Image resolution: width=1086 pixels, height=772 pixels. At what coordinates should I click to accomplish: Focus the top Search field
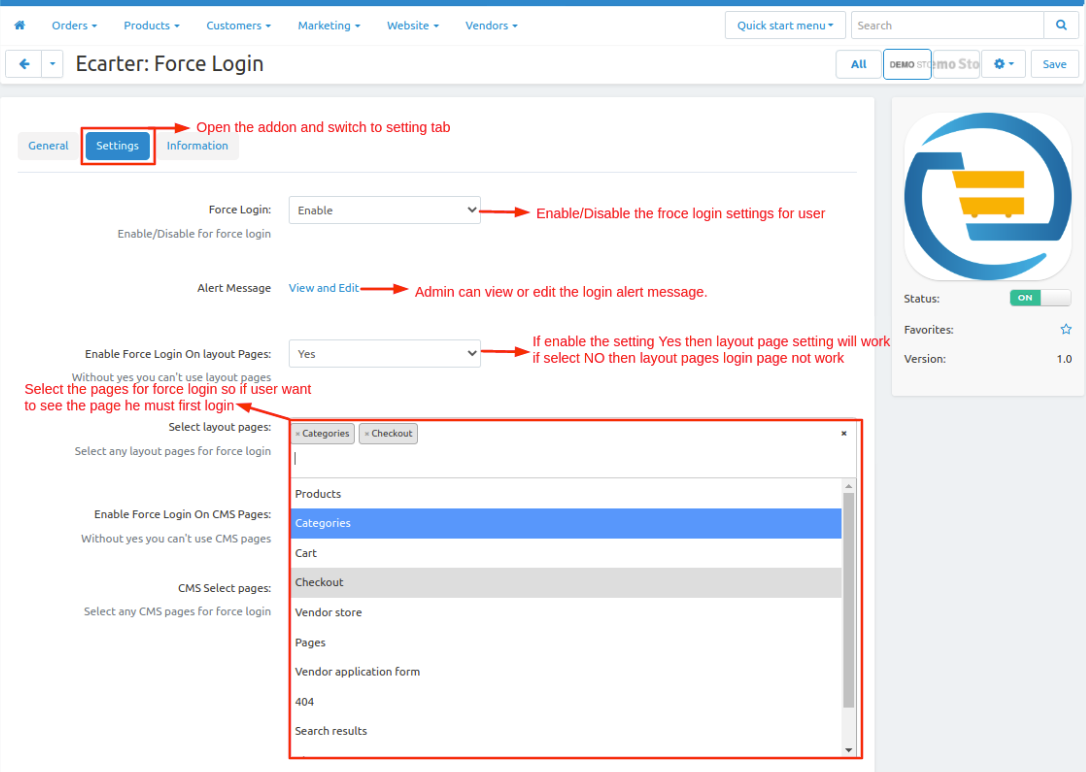[947, 25]
